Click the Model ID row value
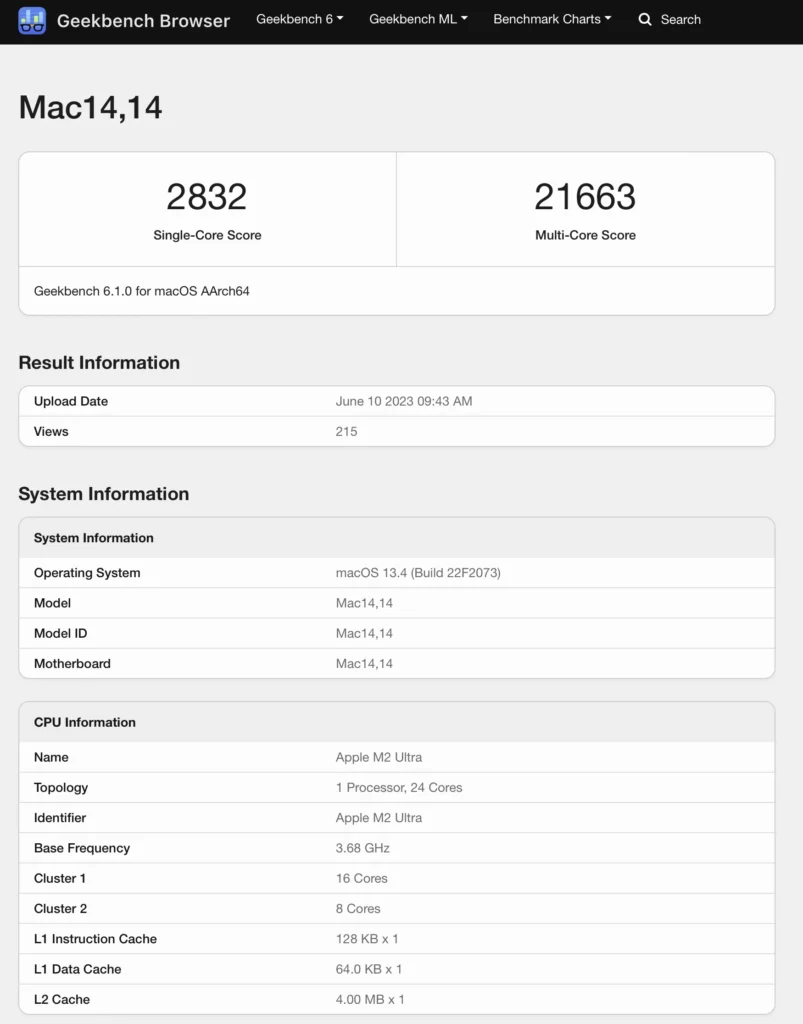This screenshot has width=803, height=1024. [x=364, y=633]
